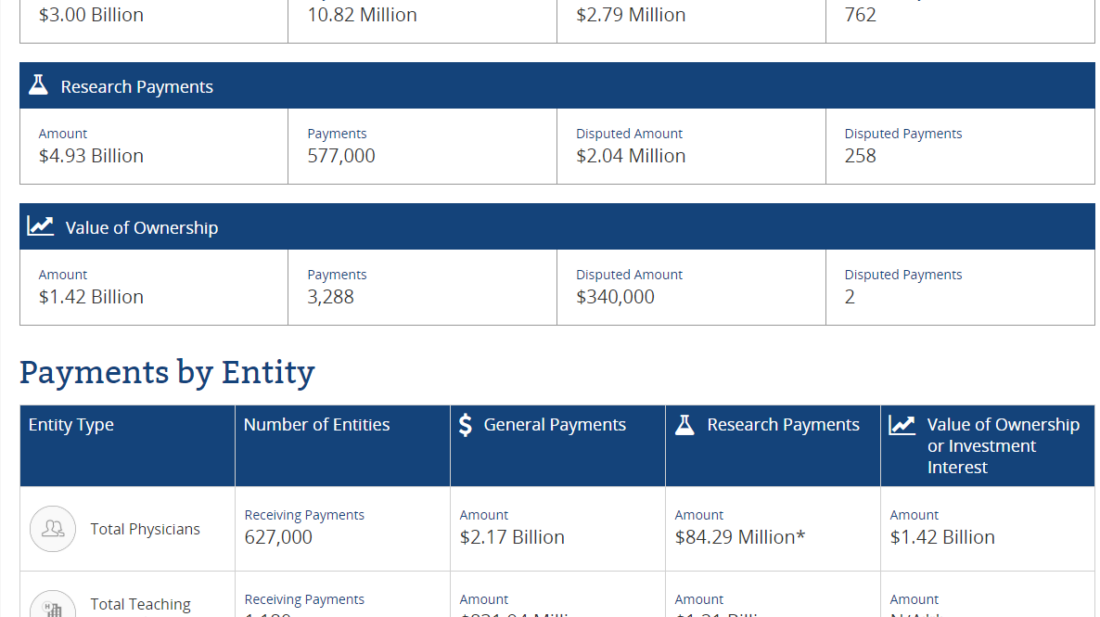Sort by the Number of Entities column
The height and width of the screenshot is (617, 1100).
316,424
